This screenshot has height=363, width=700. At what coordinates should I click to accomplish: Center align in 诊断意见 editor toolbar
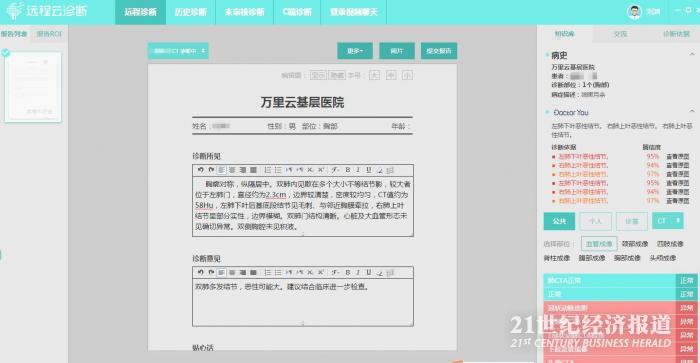pos(232,272)
